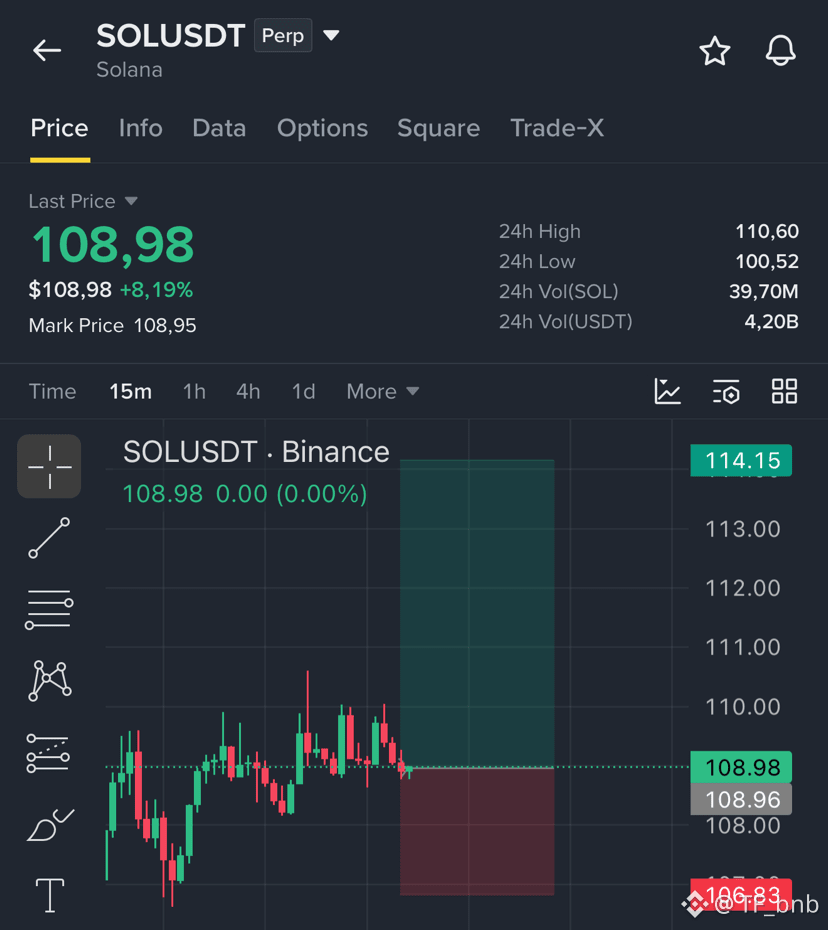828x930 pixels.
Task: Click the SOLUSDT symbol title
Action: coord(171,36)
